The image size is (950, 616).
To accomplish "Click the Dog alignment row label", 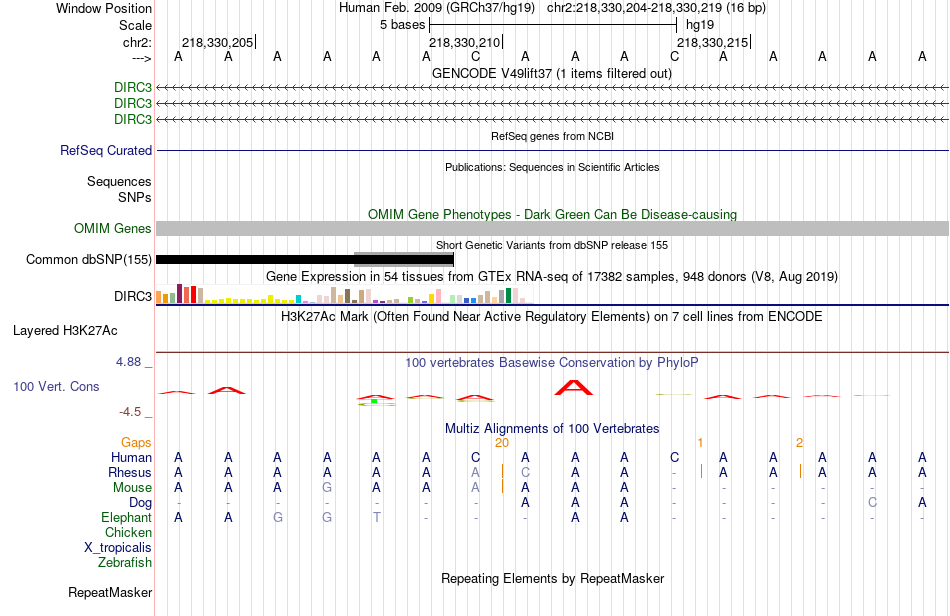I will (x=141, y=502).
